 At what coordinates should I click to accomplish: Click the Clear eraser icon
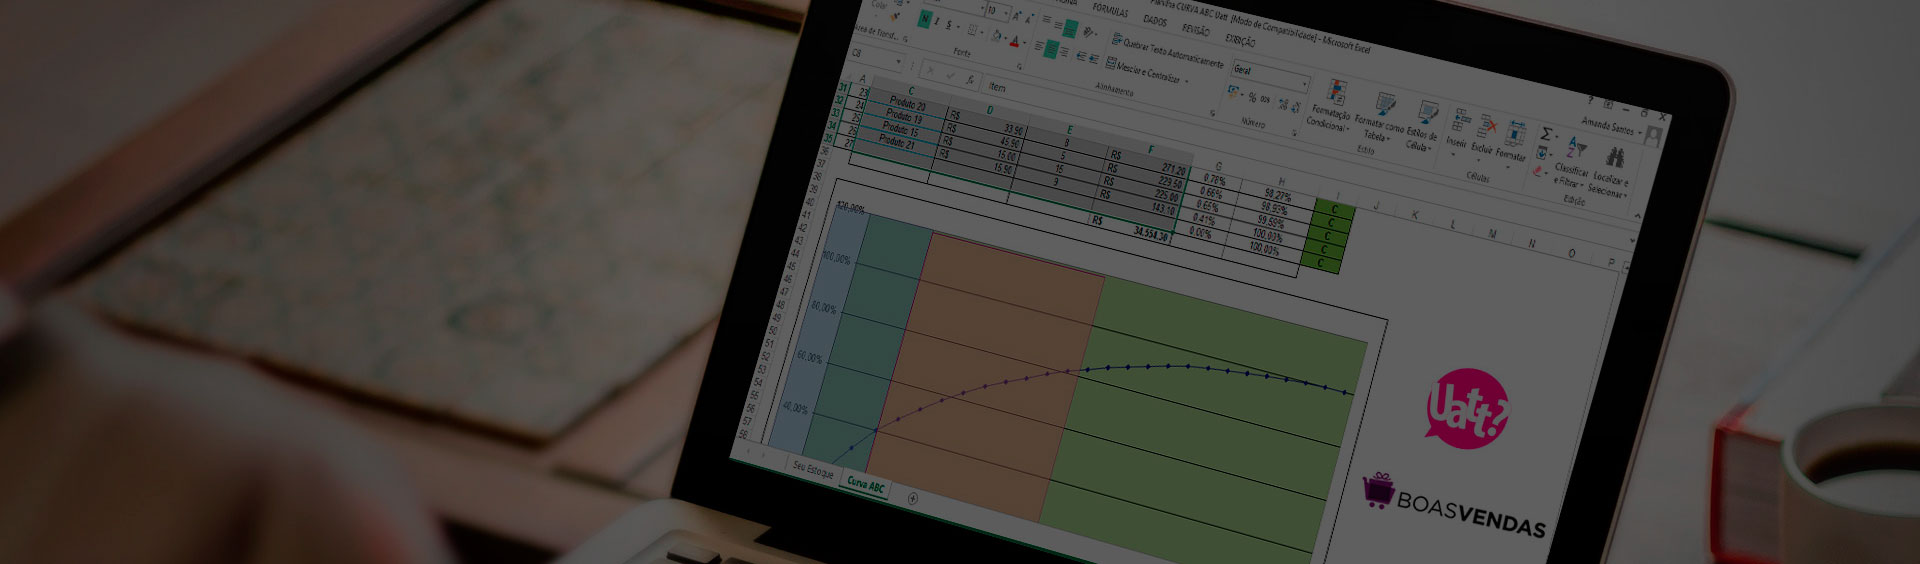[x=1538, y=171]
